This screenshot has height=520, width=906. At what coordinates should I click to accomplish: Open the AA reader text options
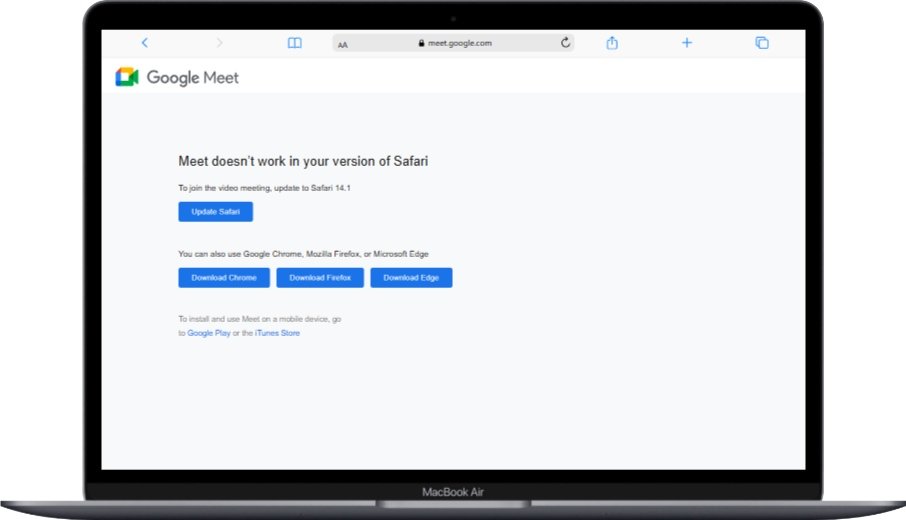click(x=343, y=44)
